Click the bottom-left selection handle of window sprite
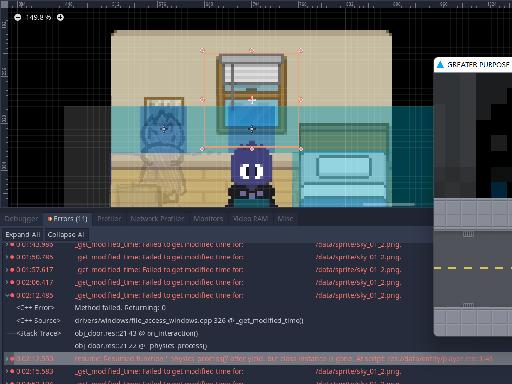The height and width of the screenshot is (384, 512). 202,149
